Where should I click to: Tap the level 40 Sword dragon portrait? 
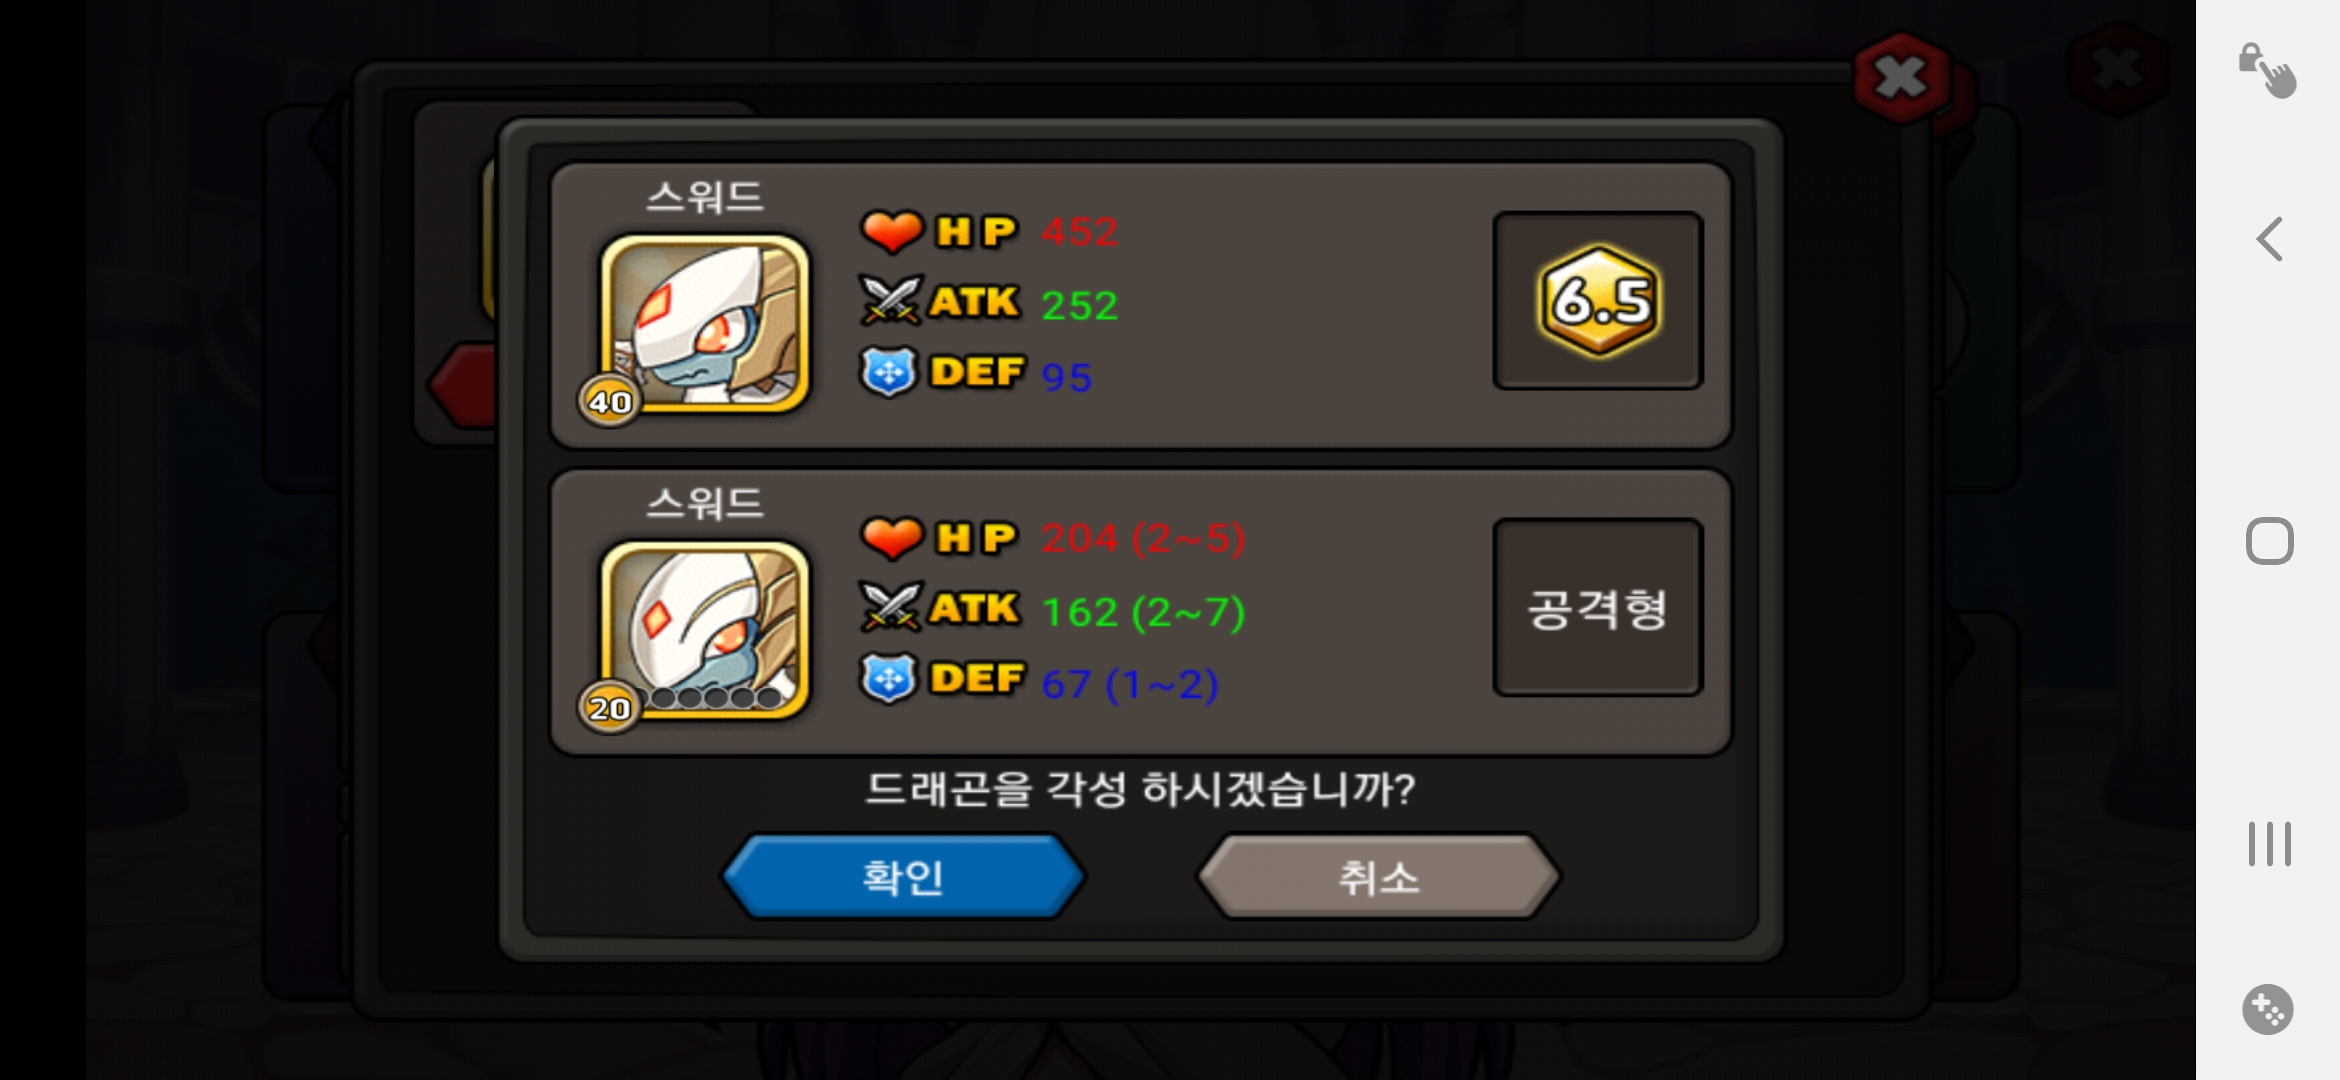click(x=705, y=323)
